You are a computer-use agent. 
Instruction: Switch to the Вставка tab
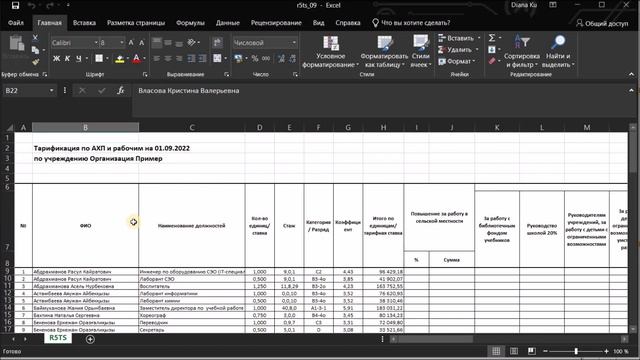pos(84,23)
